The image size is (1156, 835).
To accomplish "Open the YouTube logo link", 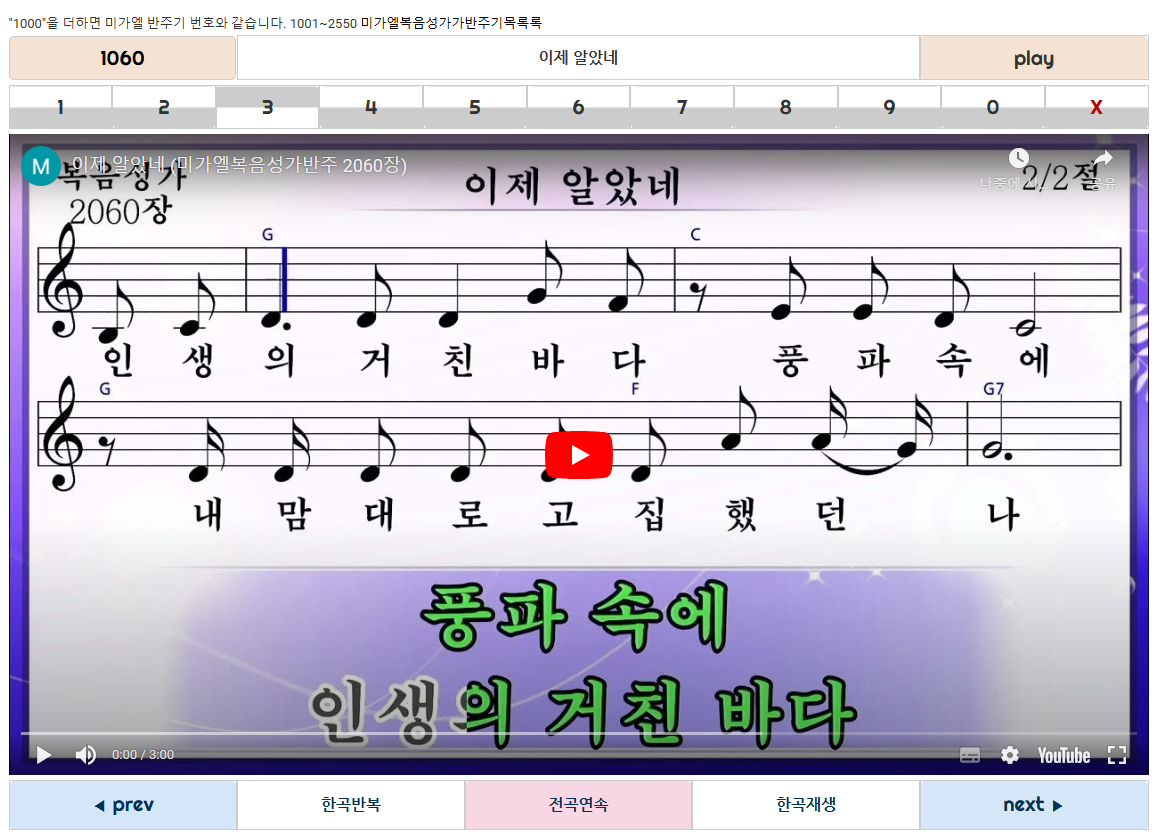I will pos(1063,755).
